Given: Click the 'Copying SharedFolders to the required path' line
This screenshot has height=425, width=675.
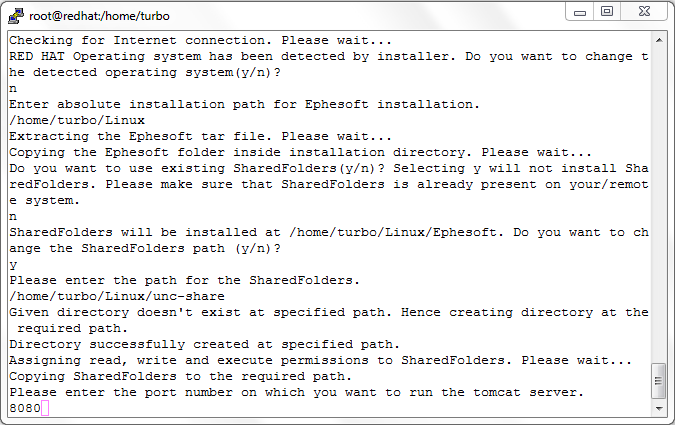Looking at the screenshot, I should (x=180, y=376).
